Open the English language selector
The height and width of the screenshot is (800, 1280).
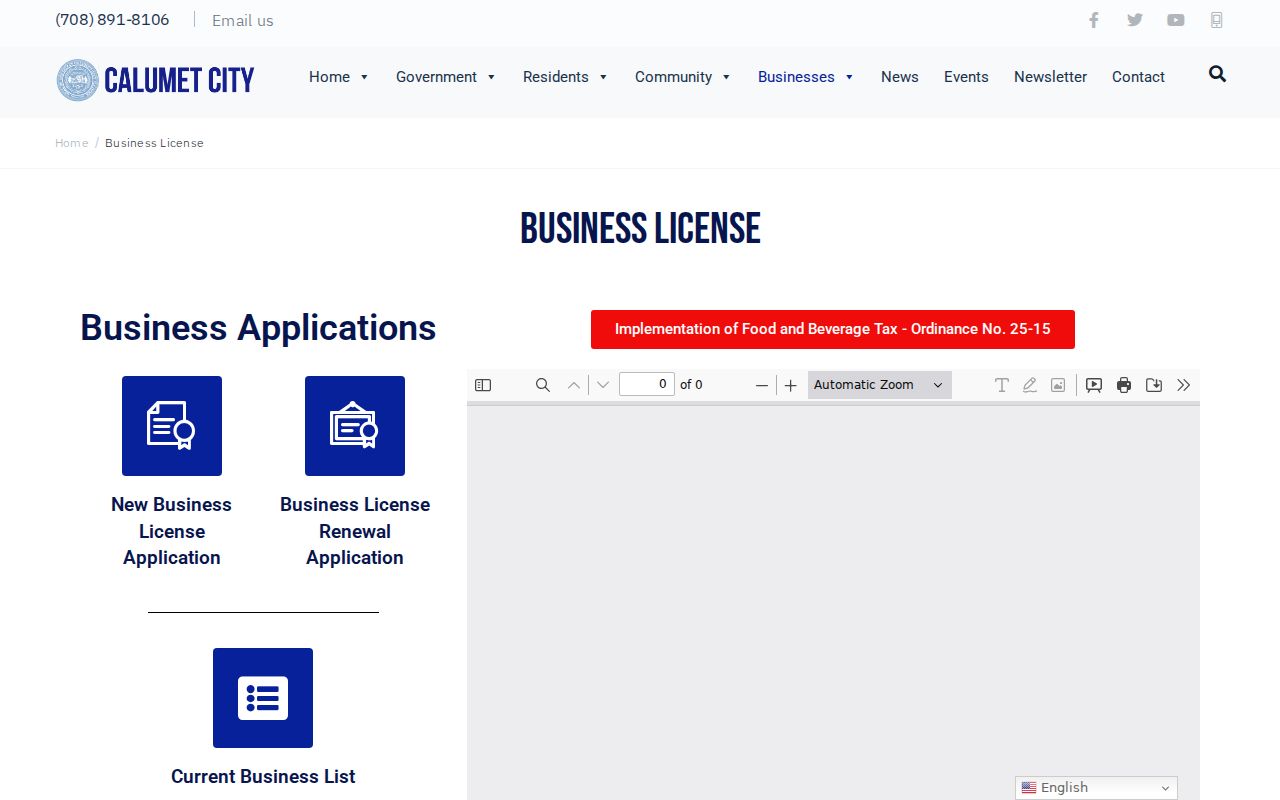tap(1096, 788)
